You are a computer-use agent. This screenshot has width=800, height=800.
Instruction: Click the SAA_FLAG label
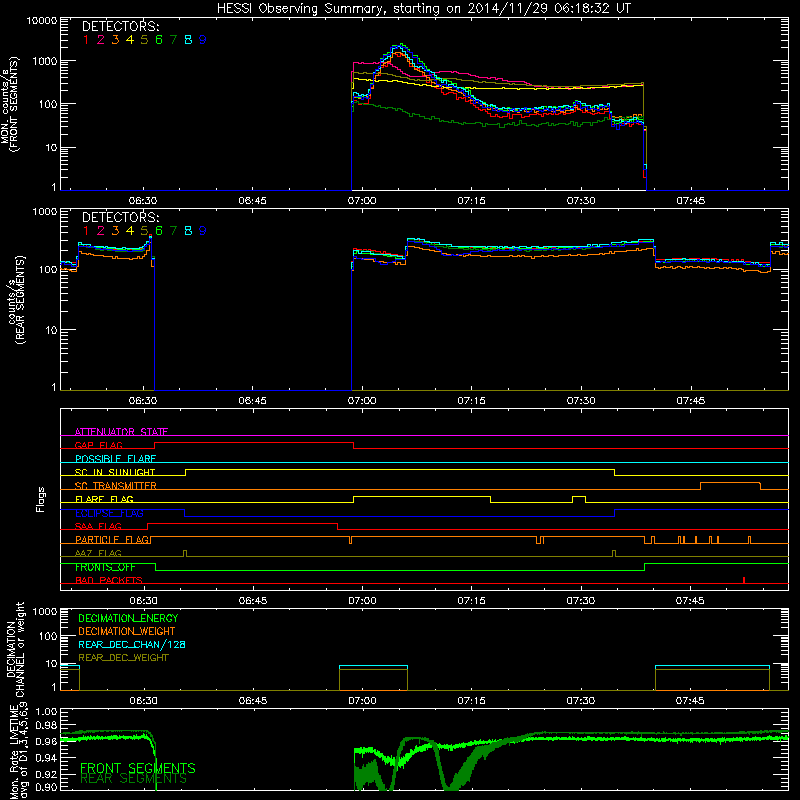click(98, 526)
